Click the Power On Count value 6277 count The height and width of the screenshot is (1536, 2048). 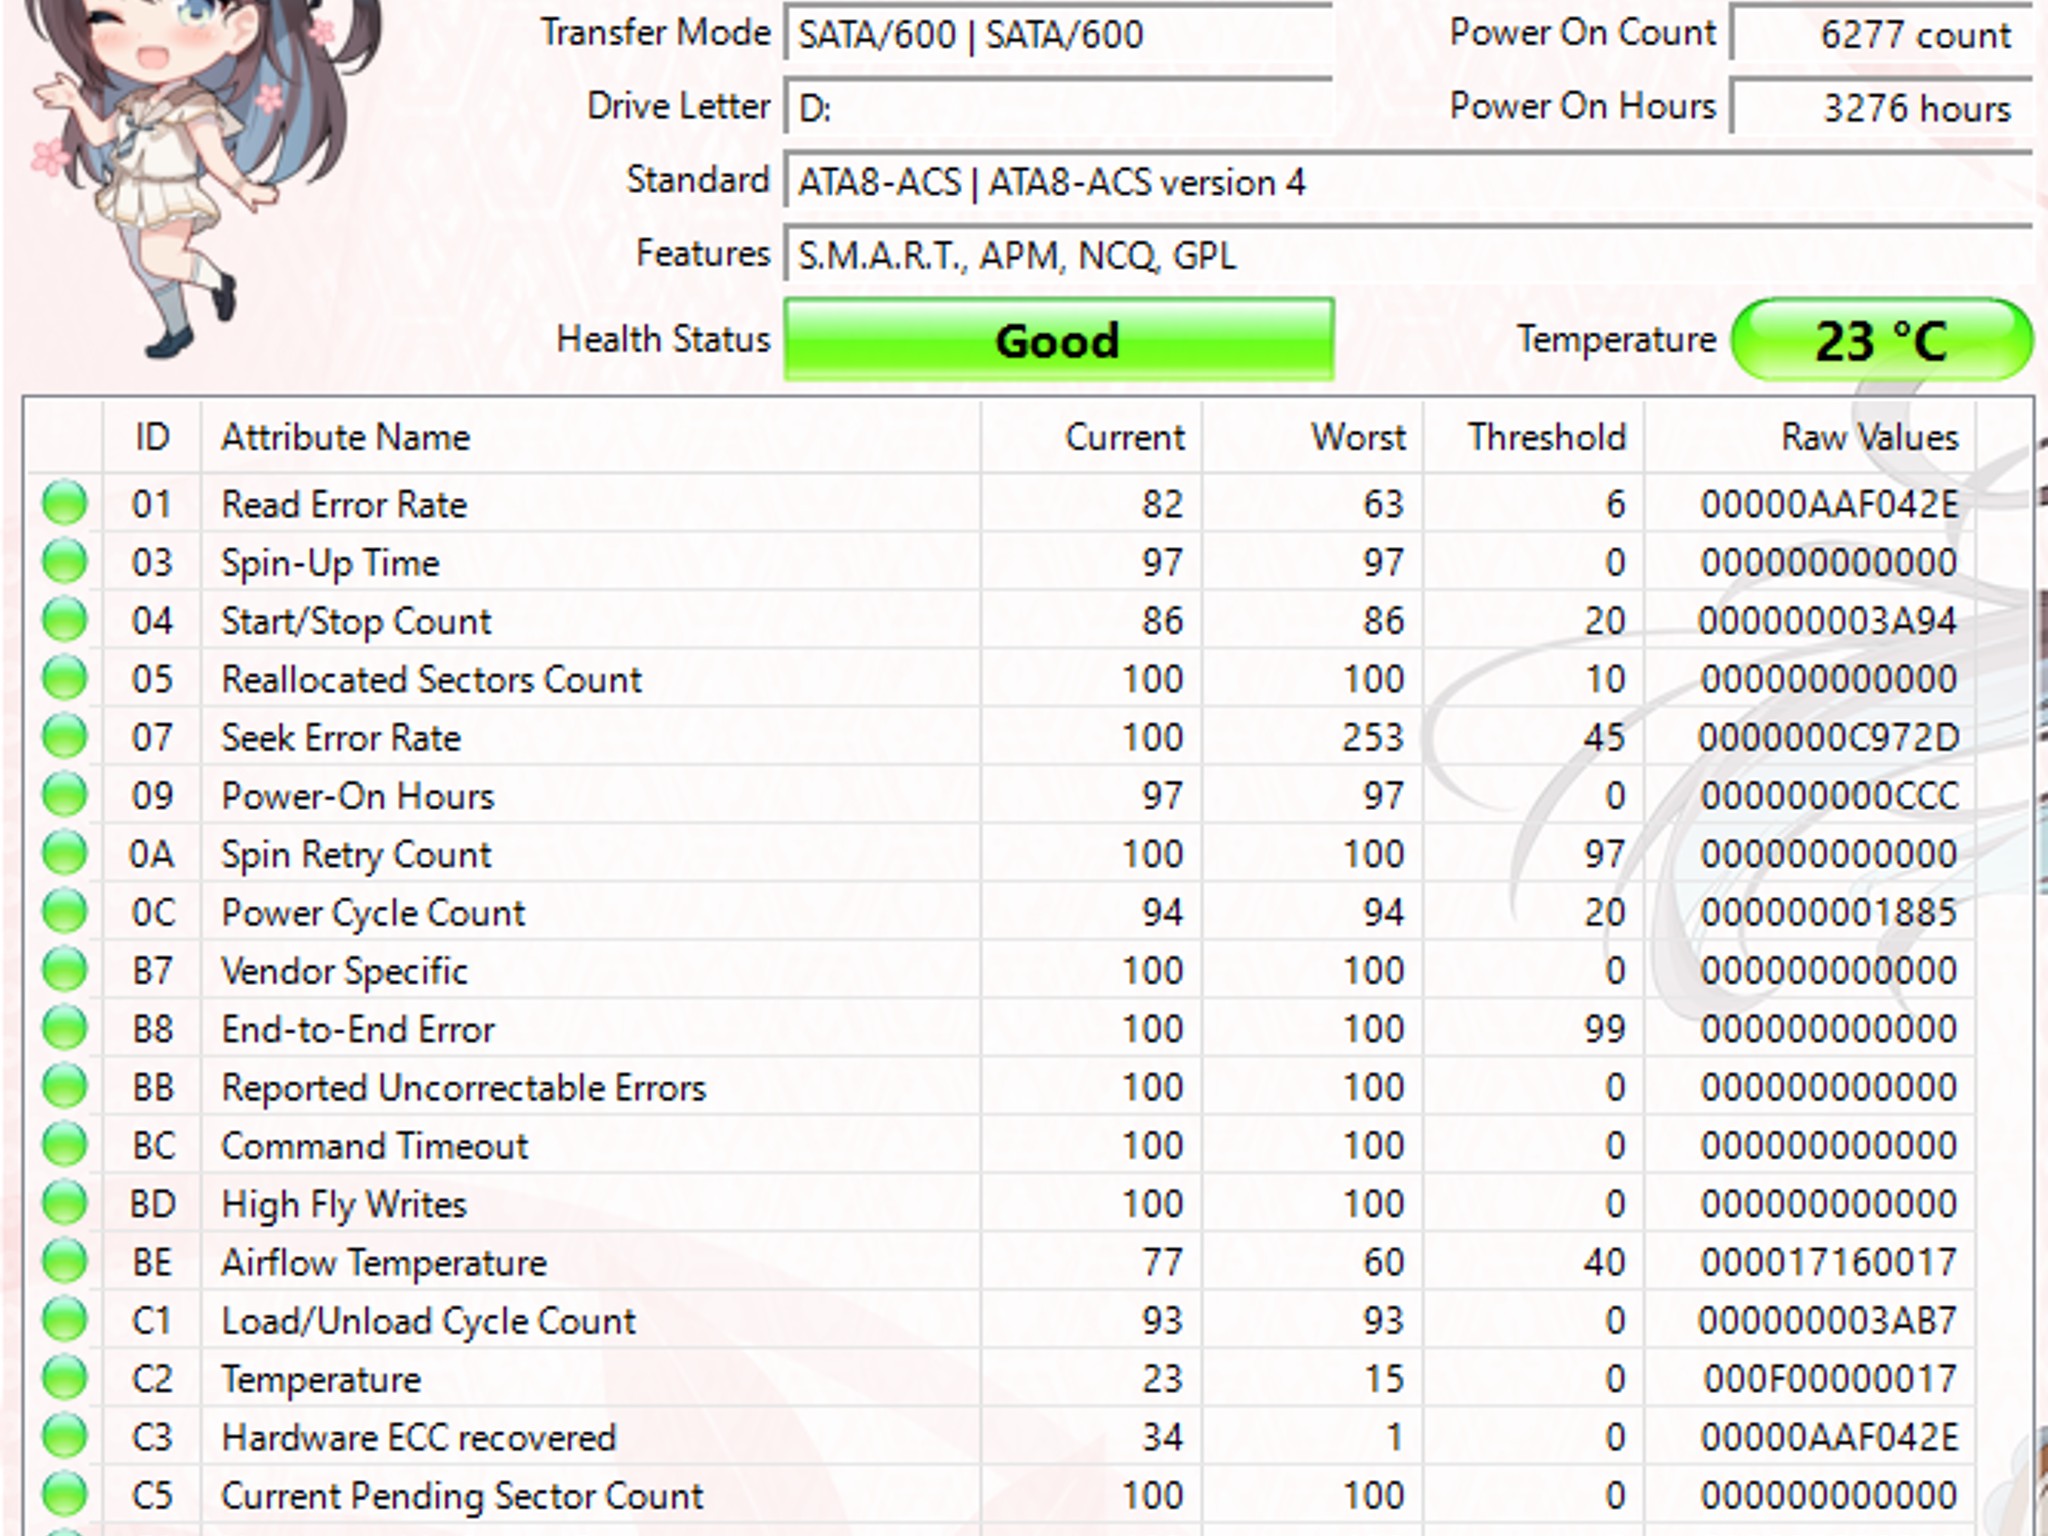1882,35
